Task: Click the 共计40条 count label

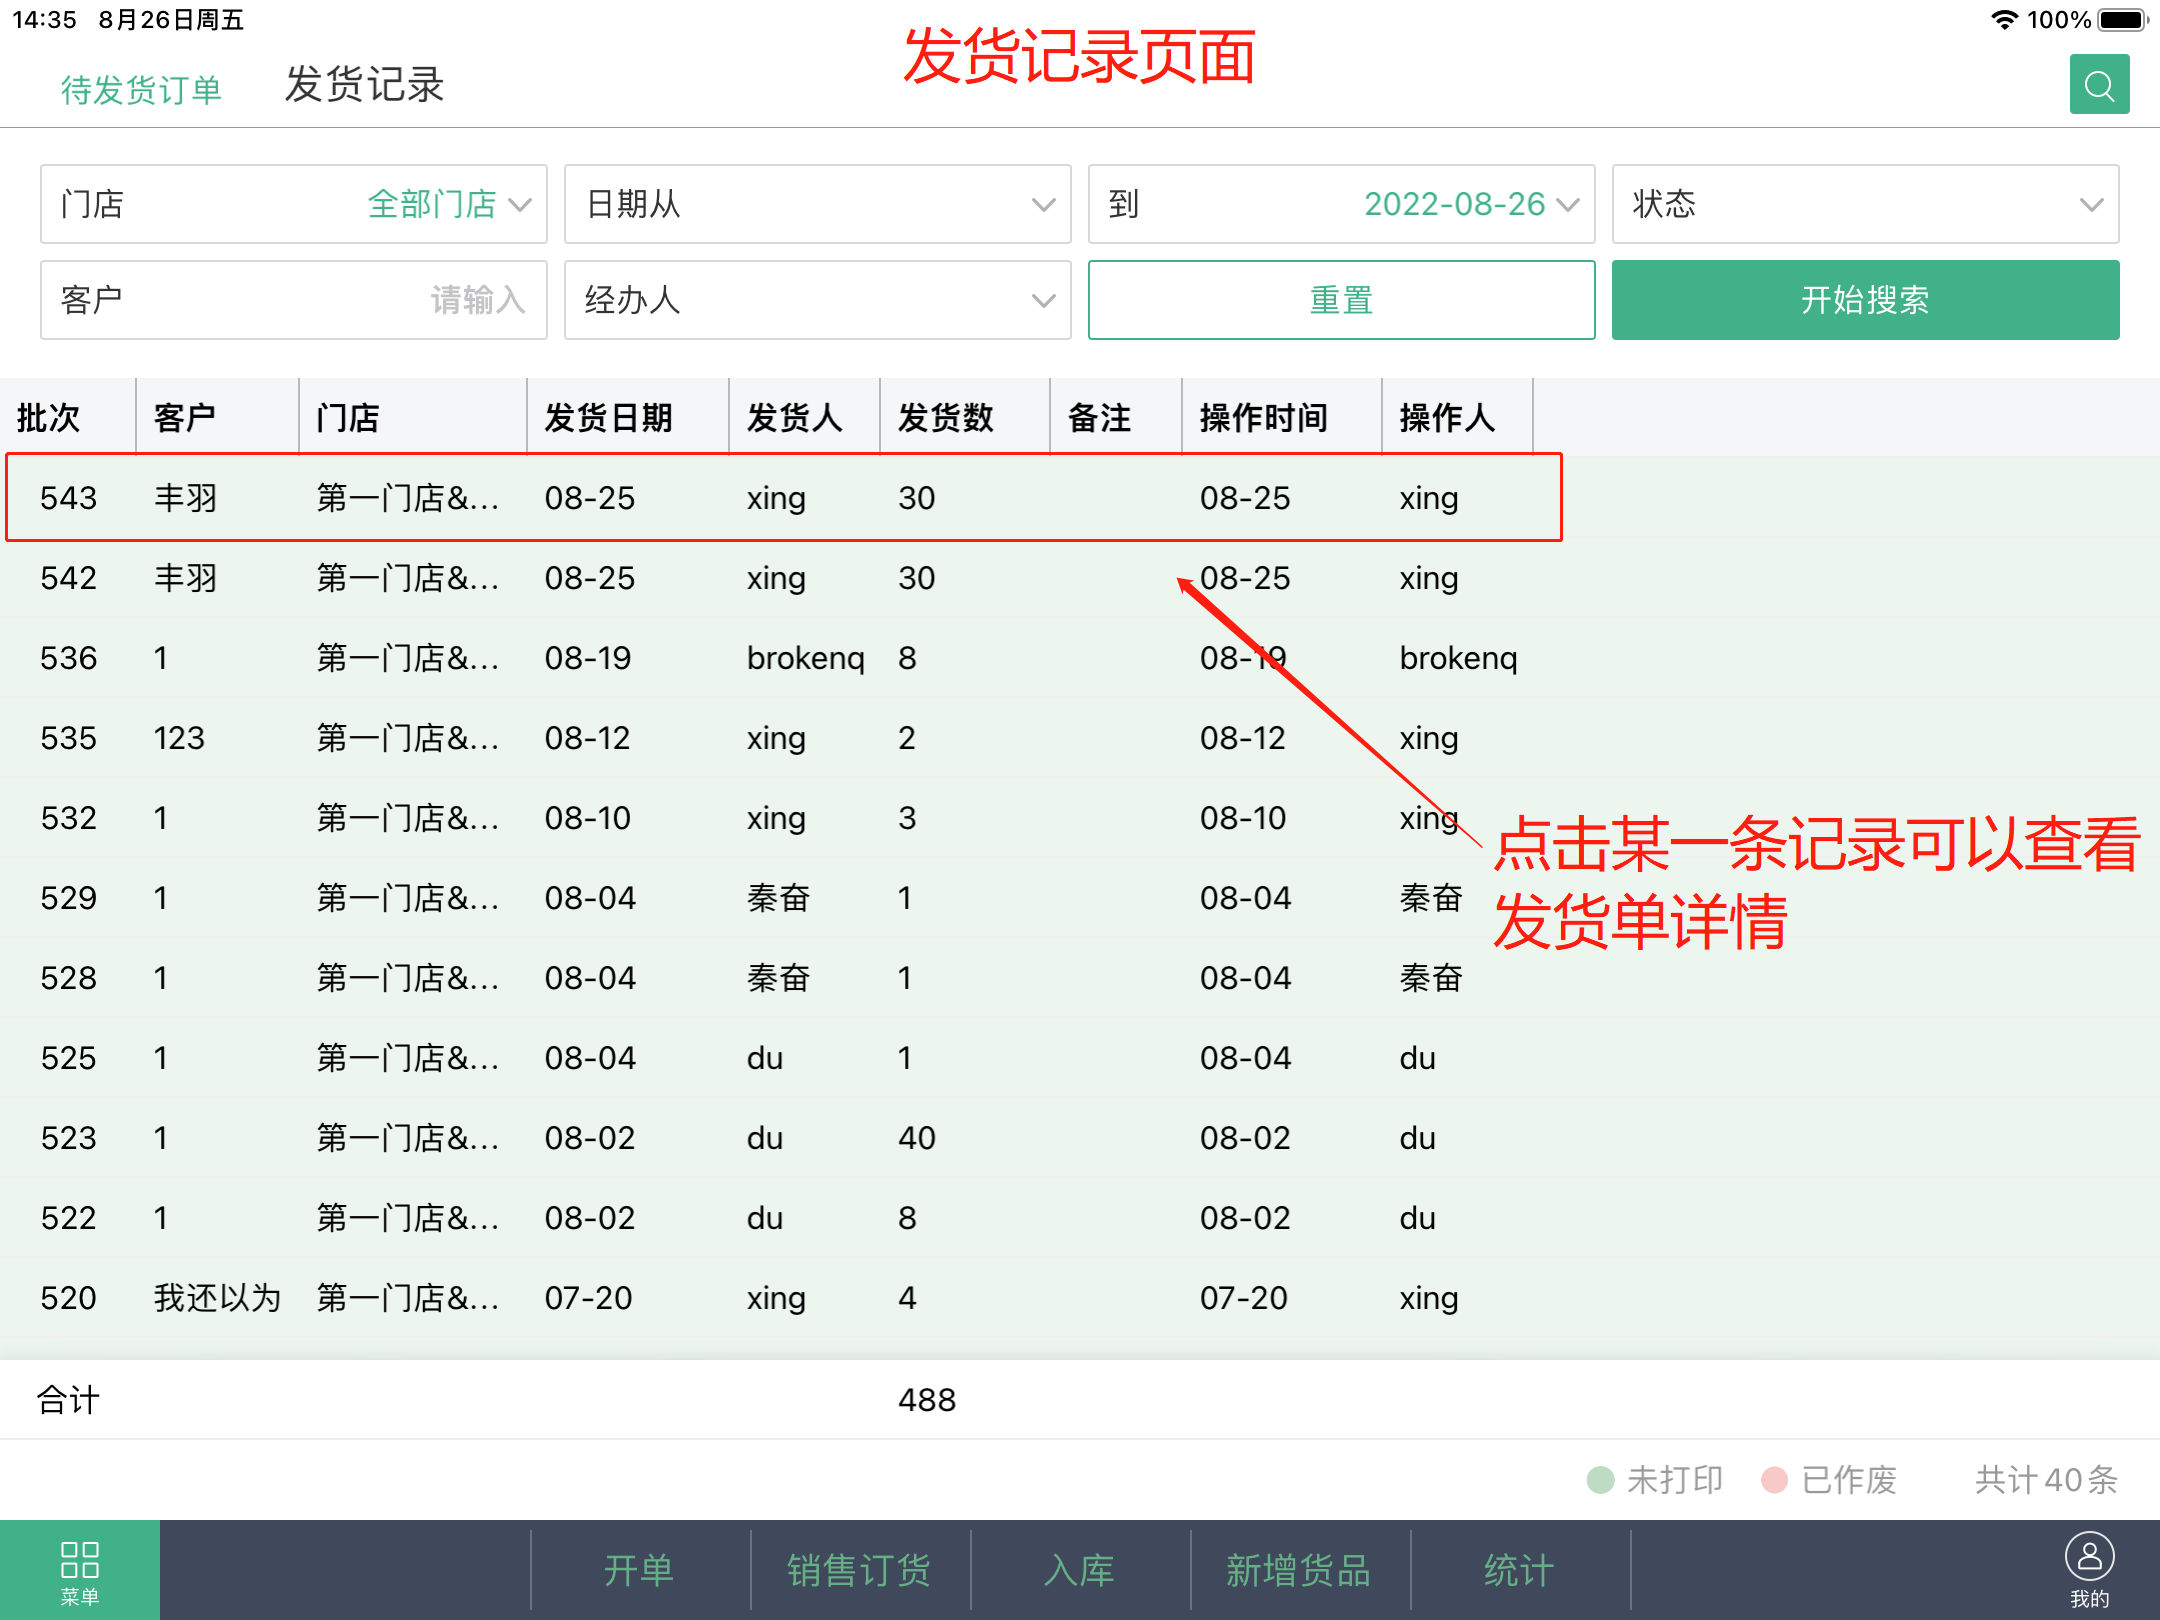Action: [x=2047, y=1480]
